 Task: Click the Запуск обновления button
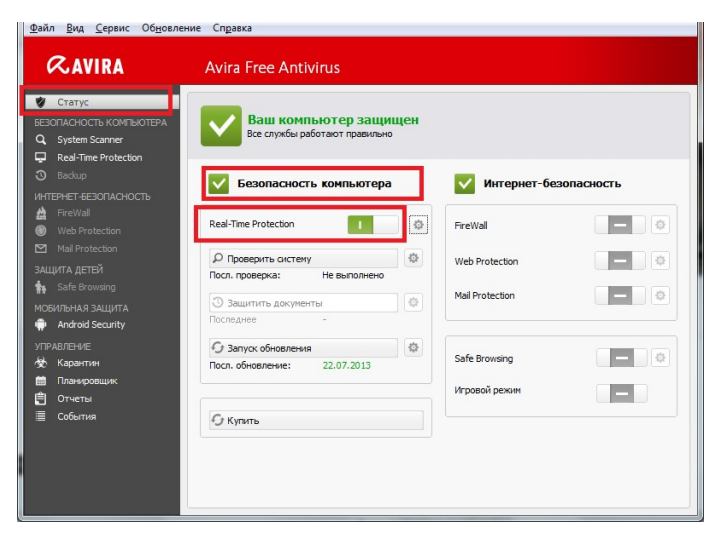pyautogui.click(x=304, y=348)
